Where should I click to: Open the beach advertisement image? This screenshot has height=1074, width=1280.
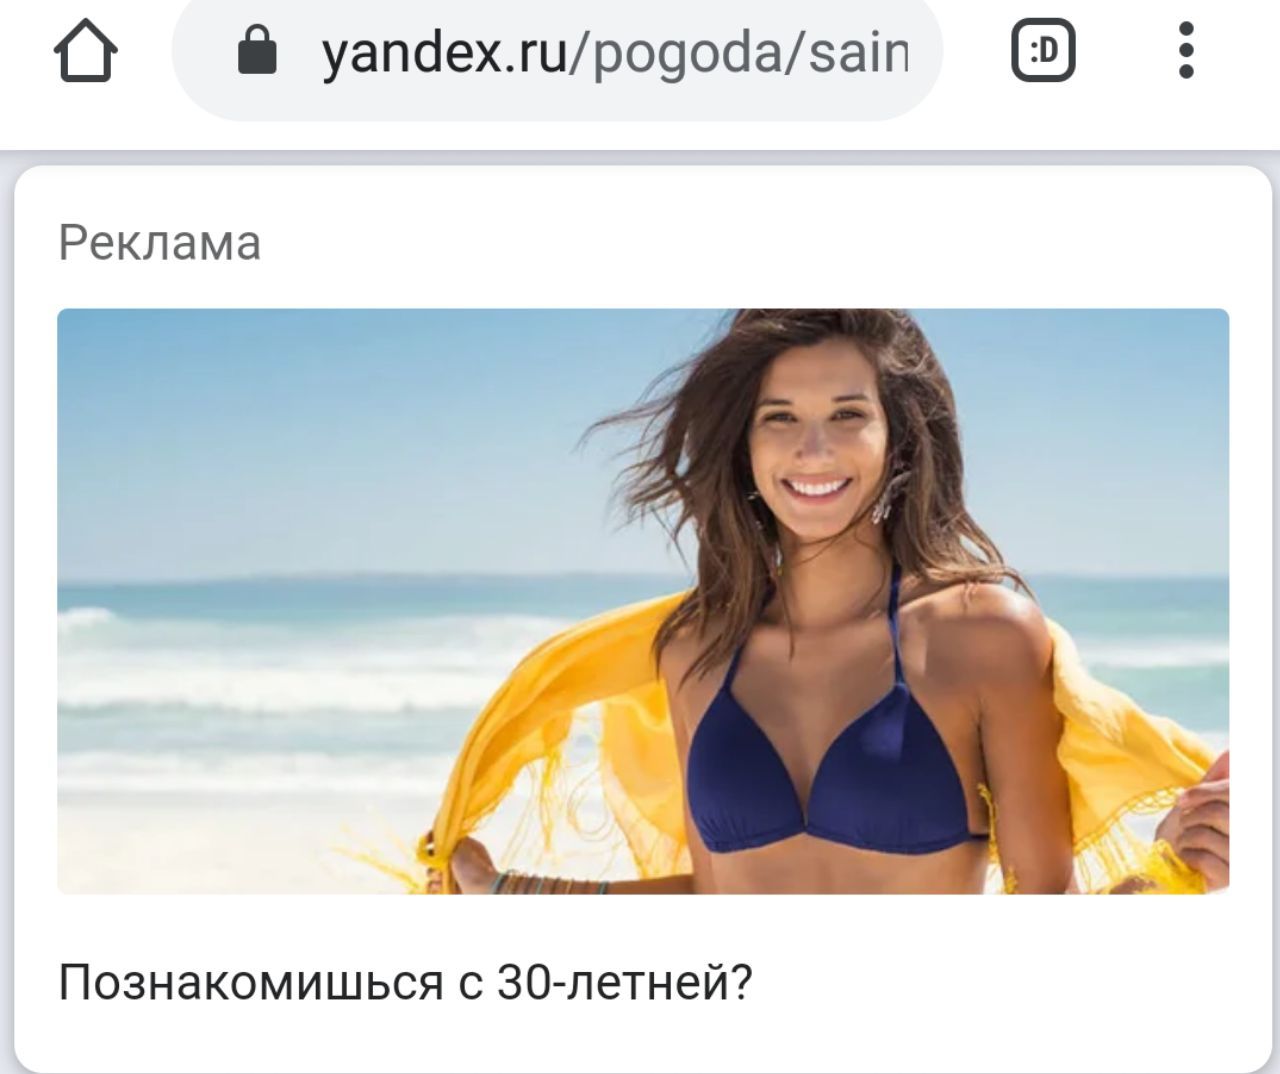click(x=643, y=601)
